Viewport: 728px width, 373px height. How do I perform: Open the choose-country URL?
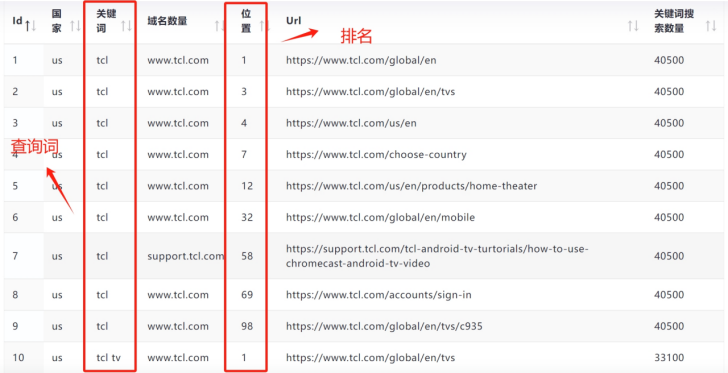point(377,154)
